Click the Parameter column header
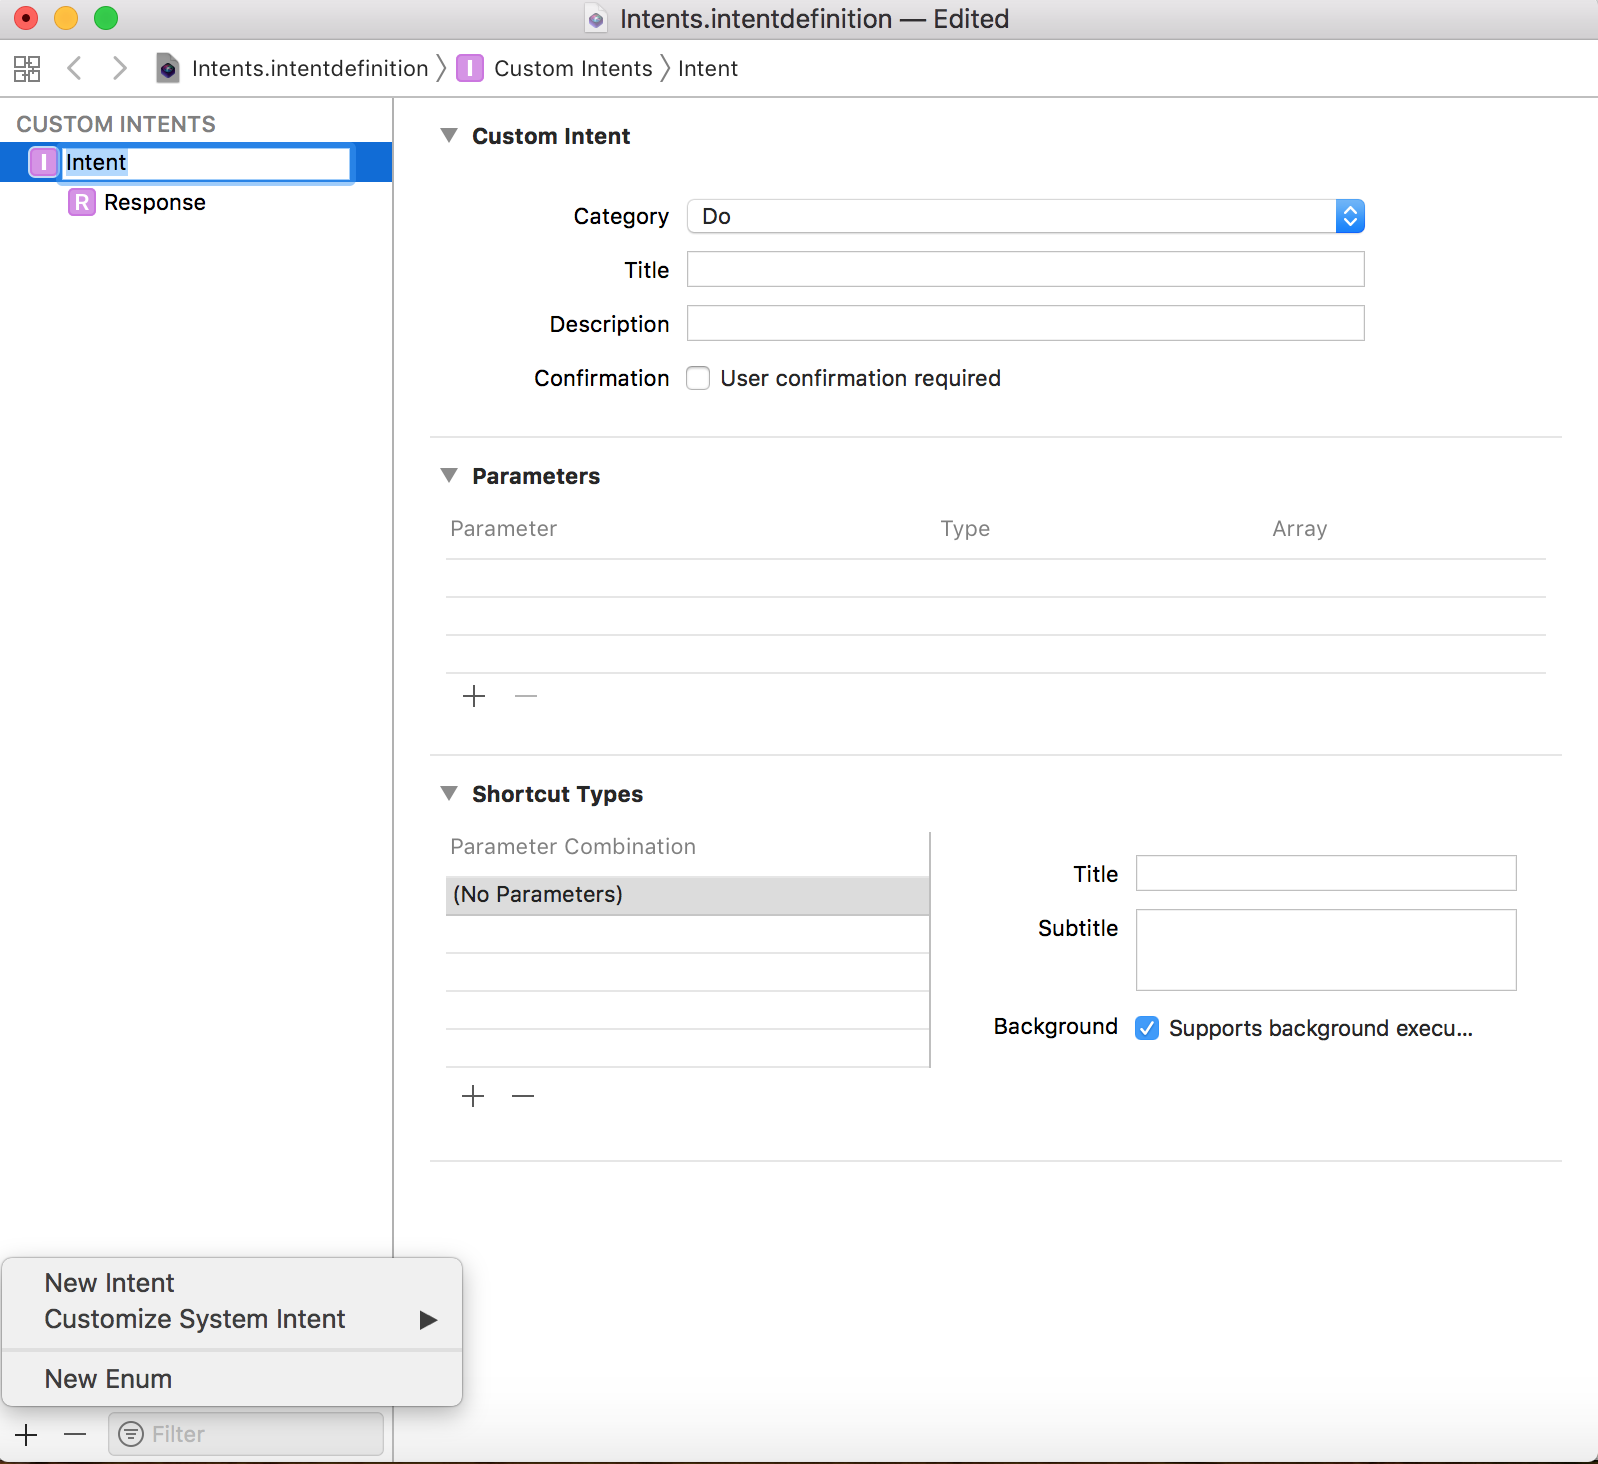 click(503, 528)
